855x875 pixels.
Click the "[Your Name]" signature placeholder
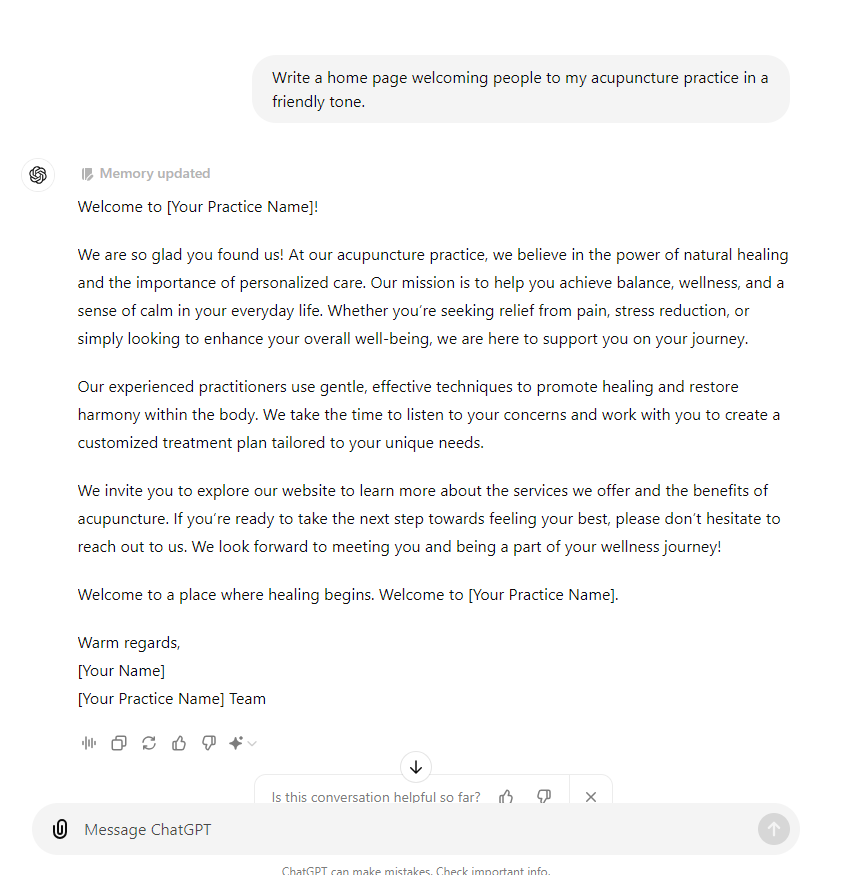pyautogui.click(x=121, y=671)
